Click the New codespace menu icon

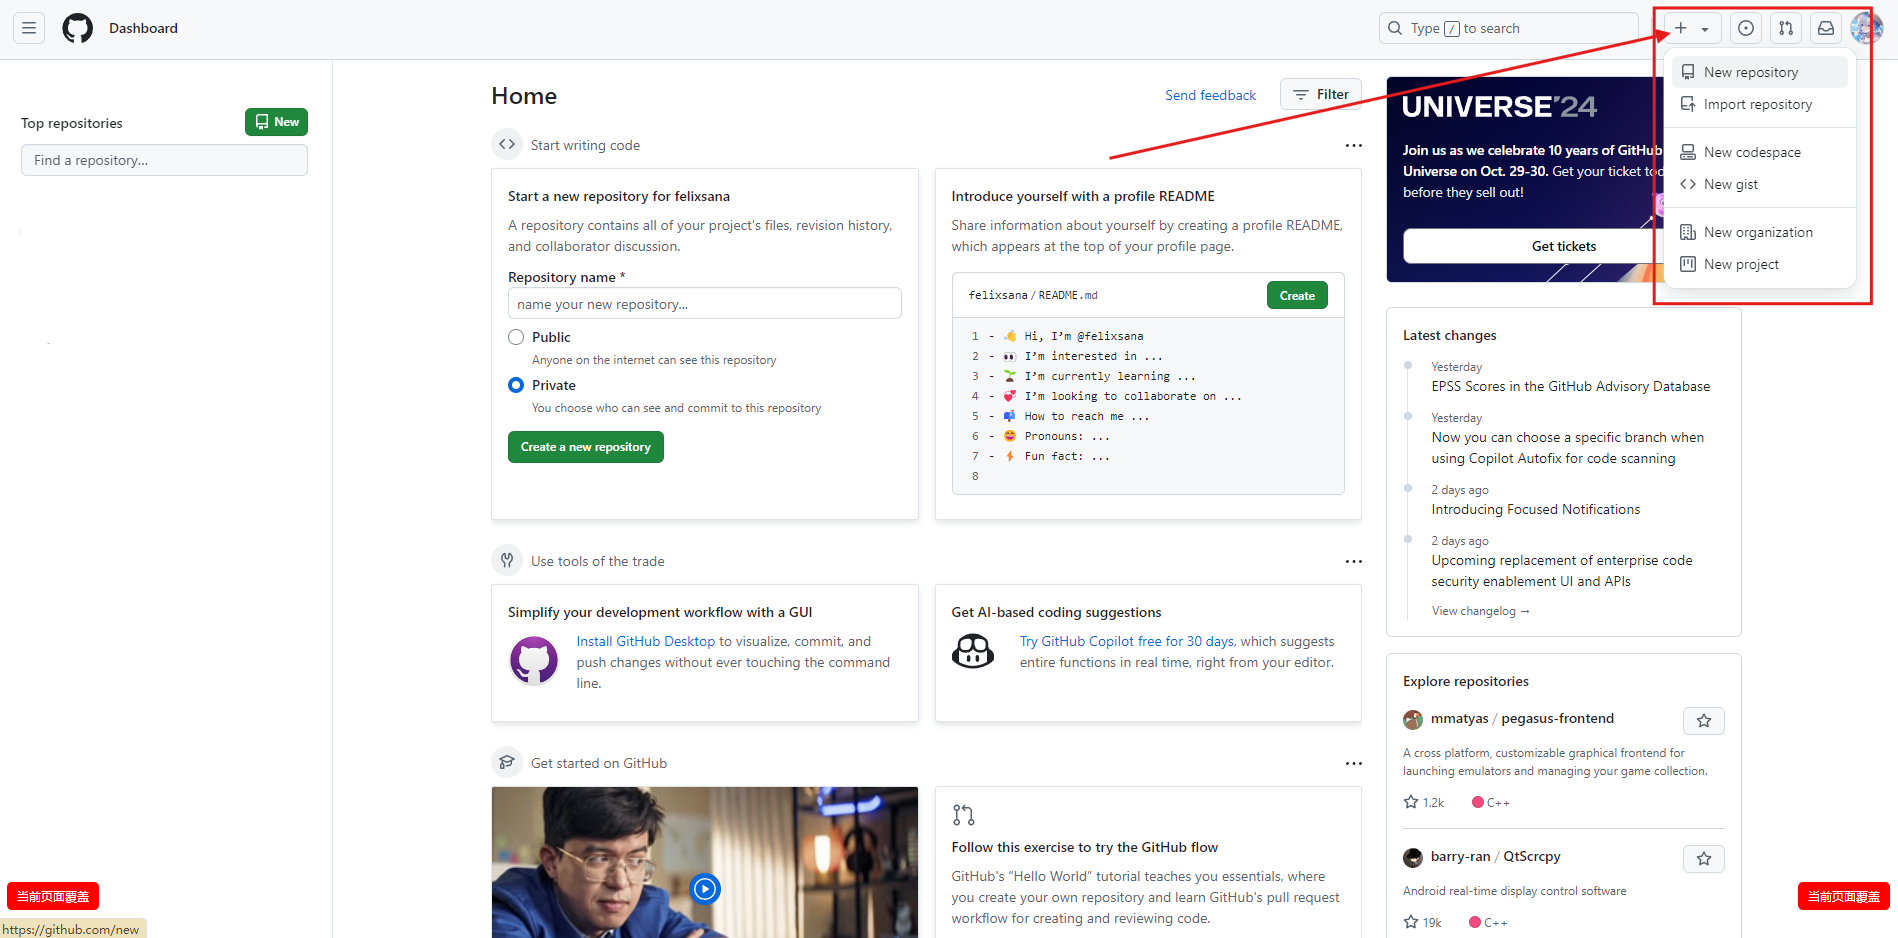click(1688, 152)
